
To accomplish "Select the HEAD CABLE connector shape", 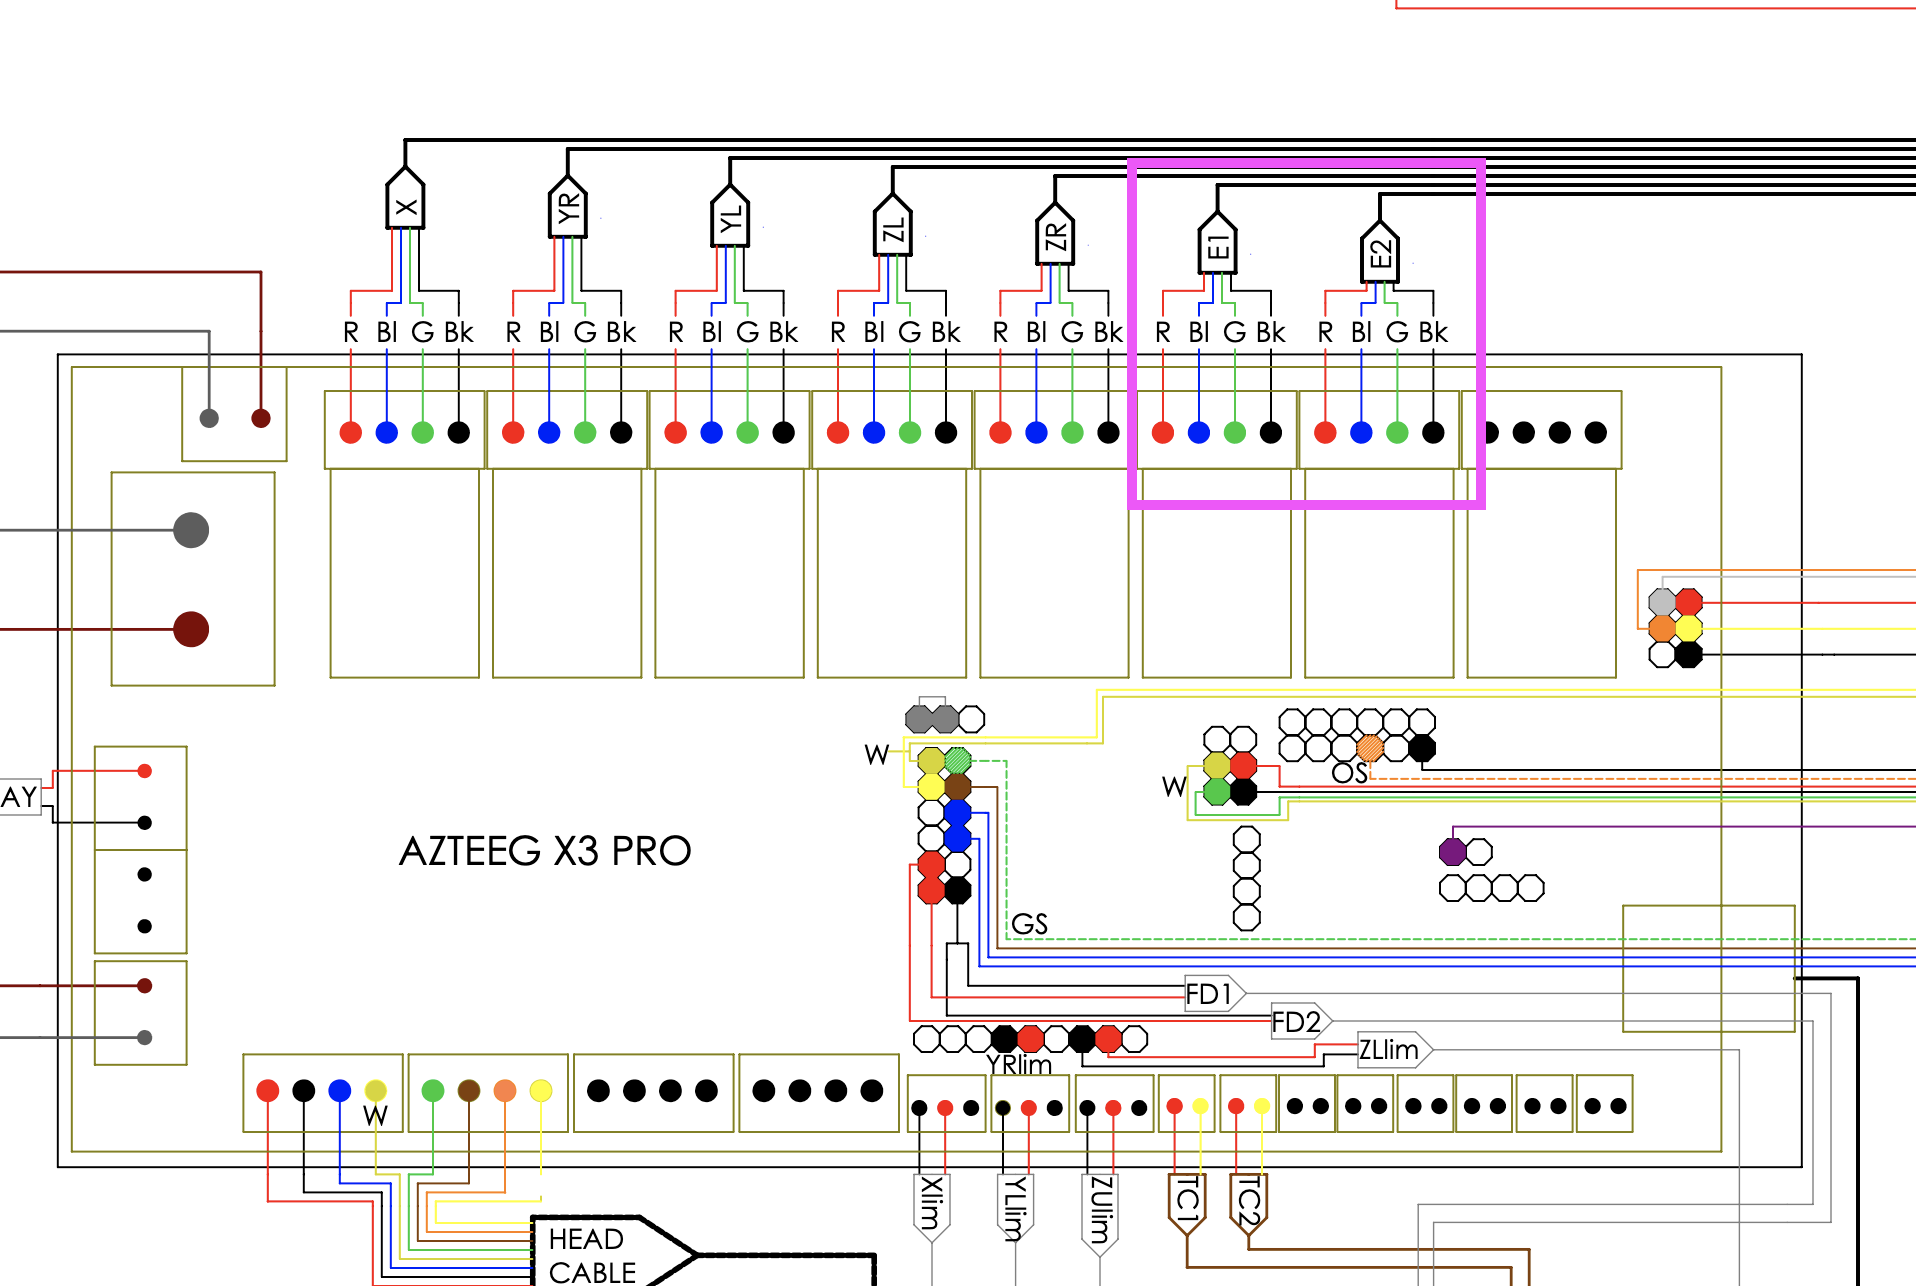I will (x=610, y=1254).
